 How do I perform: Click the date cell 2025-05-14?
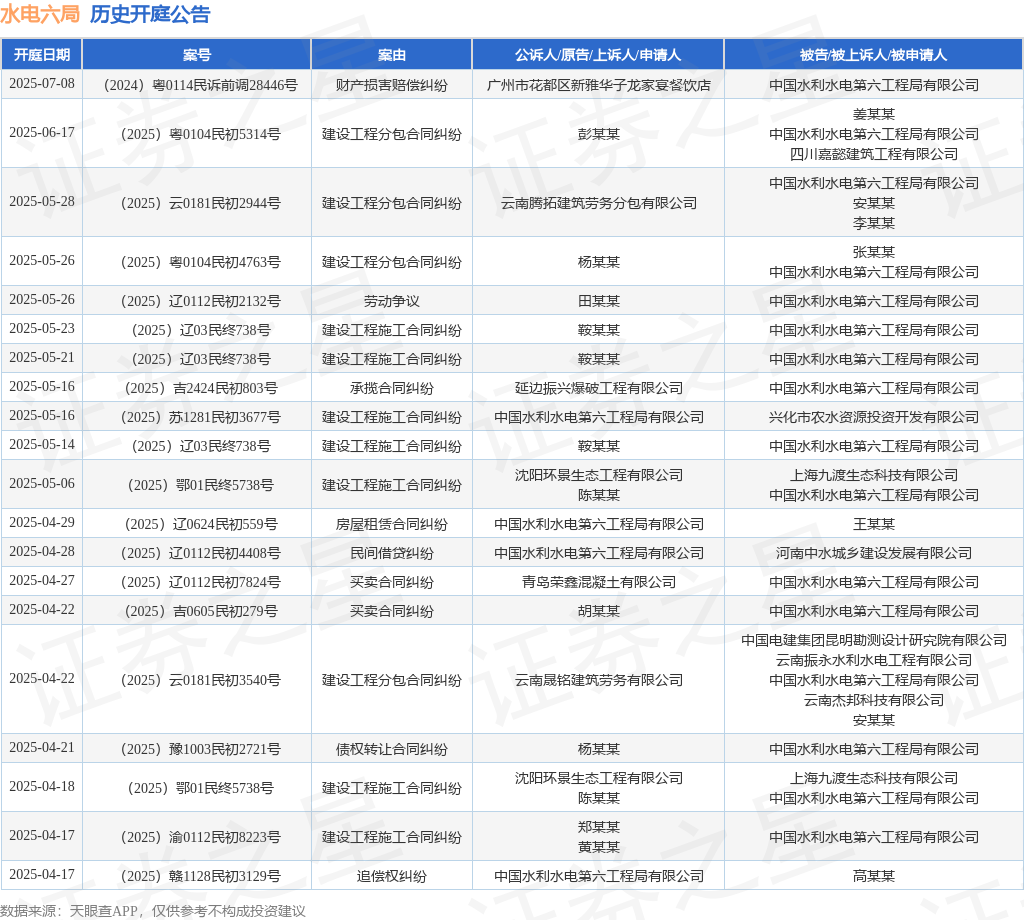point(42,445)
